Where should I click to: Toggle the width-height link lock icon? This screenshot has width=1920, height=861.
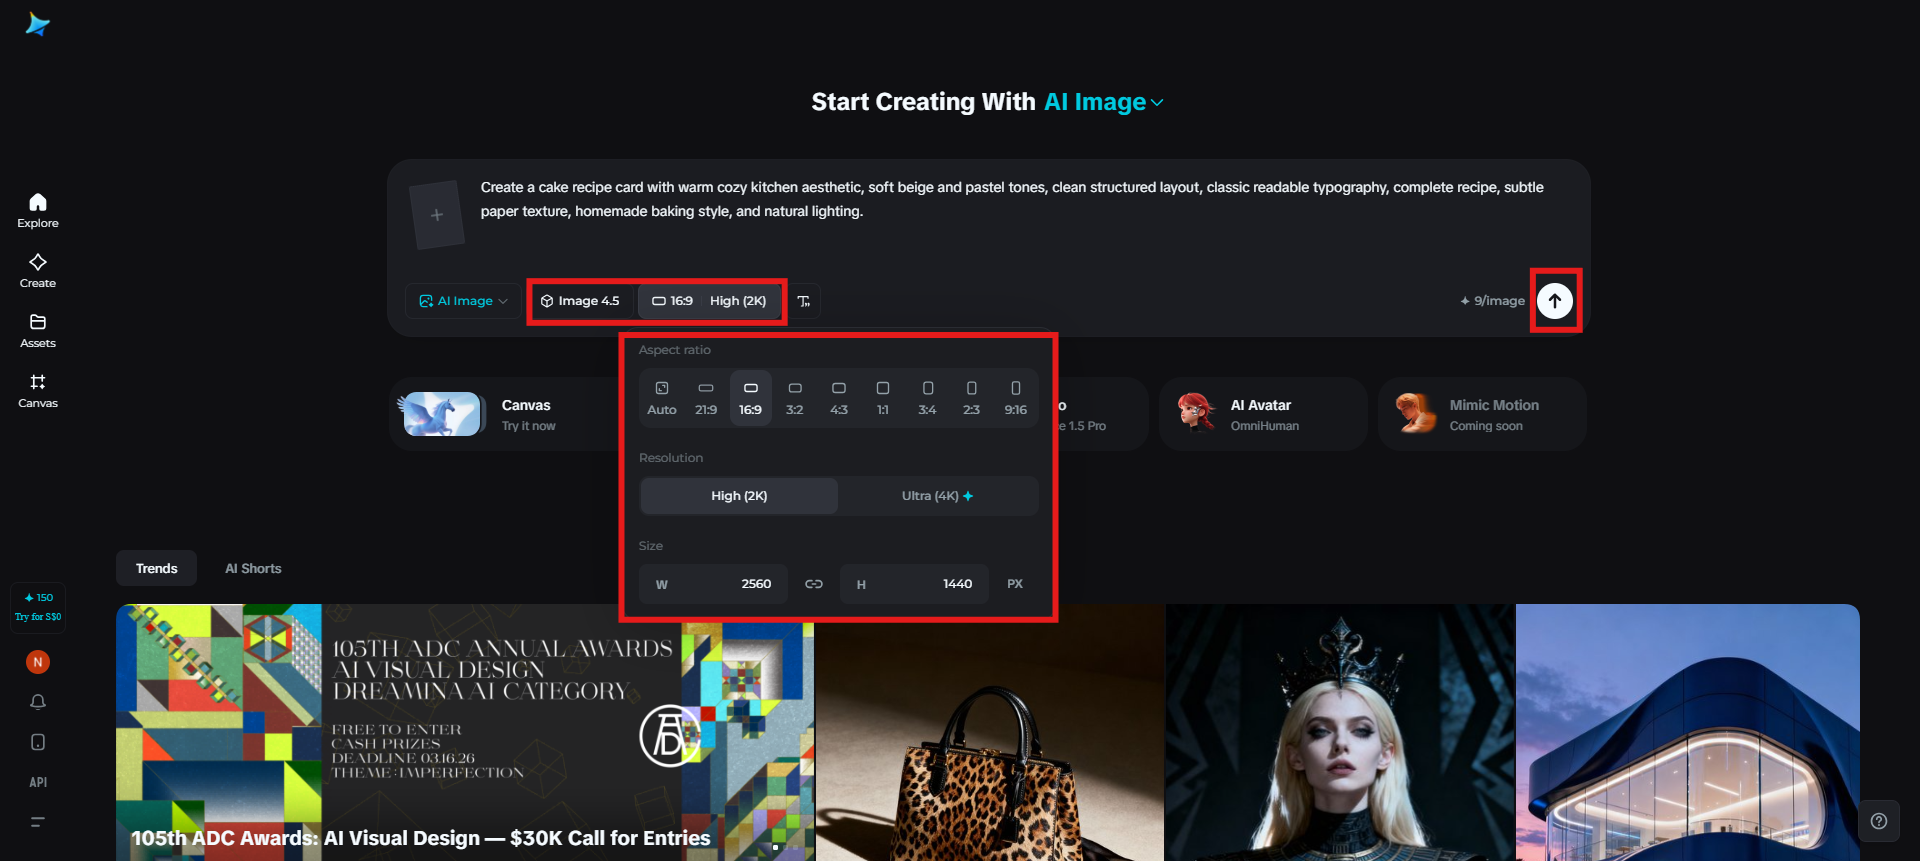pyautogui.click(x=814, y=584)
